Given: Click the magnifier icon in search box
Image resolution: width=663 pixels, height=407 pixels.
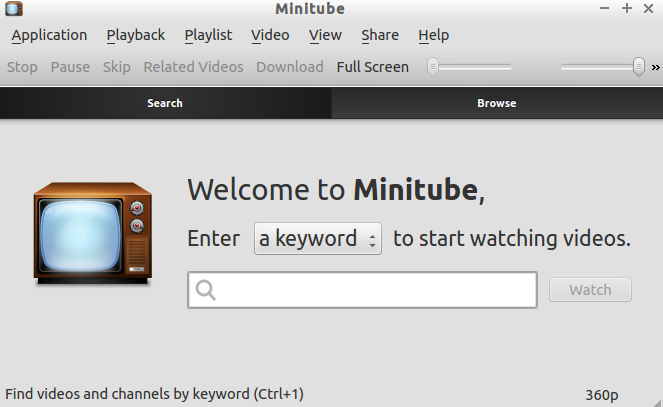Looking at the screenshot, I should pos(206,290).
